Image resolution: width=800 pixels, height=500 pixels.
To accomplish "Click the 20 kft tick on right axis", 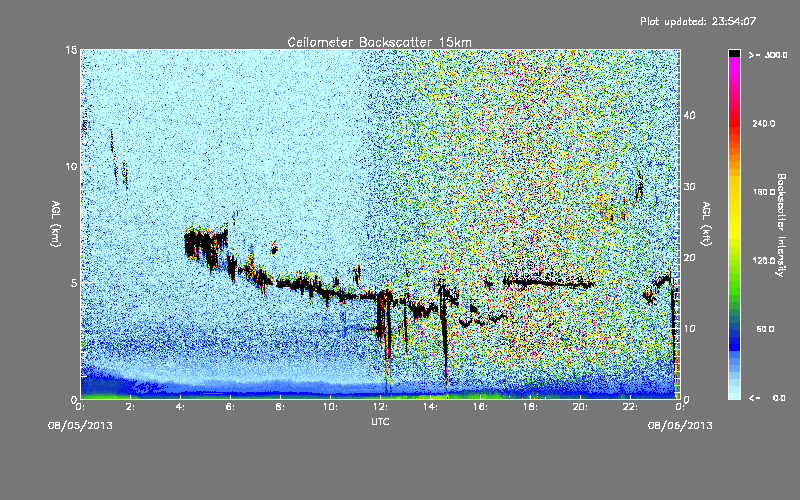I will tap(689, 258).
